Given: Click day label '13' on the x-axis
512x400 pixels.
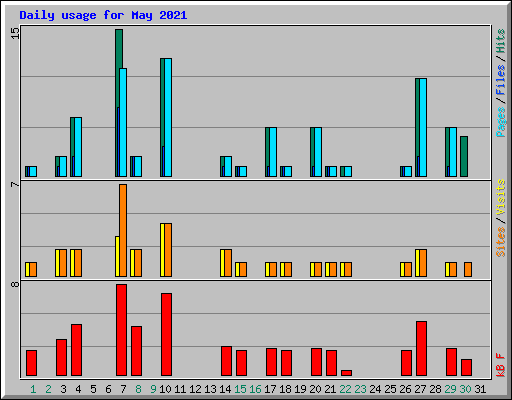Looking at the screenshot, I should point(210,389).
